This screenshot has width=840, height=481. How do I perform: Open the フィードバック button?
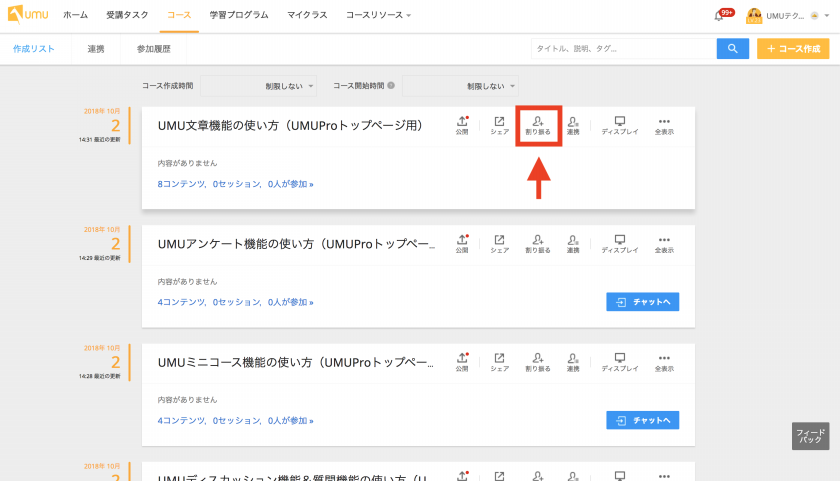810,436
